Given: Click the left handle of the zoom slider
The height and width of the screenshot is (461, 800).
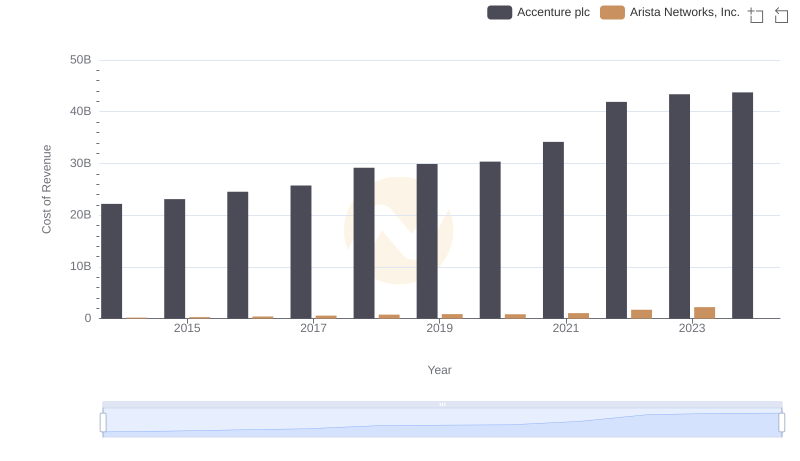Looking at the screenshot, I should (x=103, y=423).
